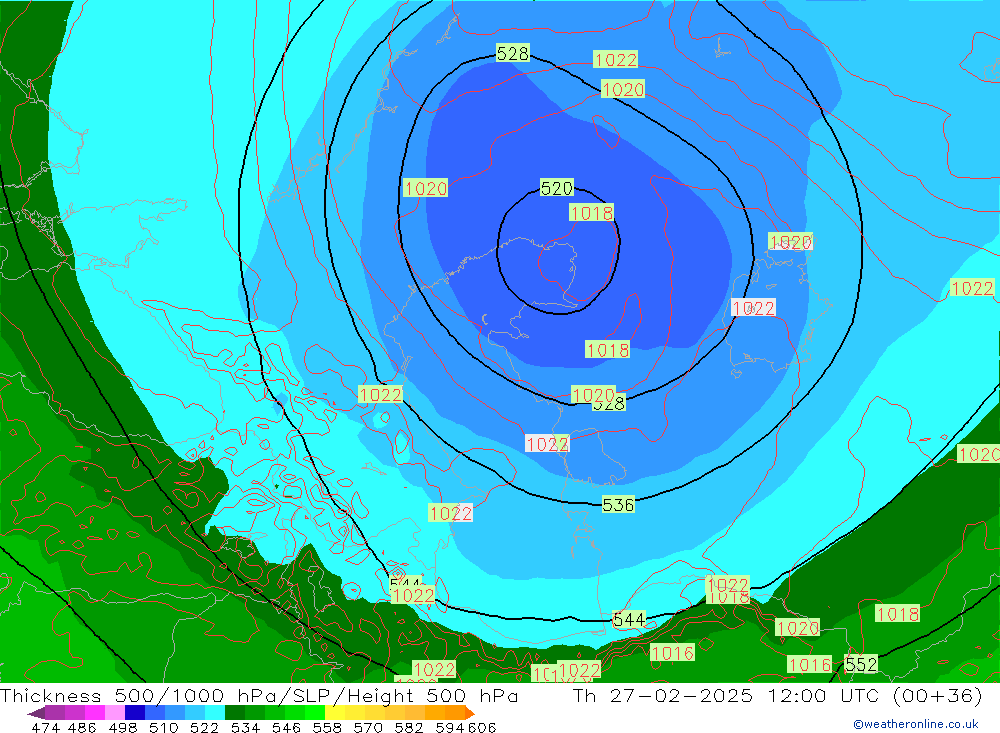Click the 1016 label next to the 552 label
Viewport: 1000px width, 733px height.
(x=810, y=665)
